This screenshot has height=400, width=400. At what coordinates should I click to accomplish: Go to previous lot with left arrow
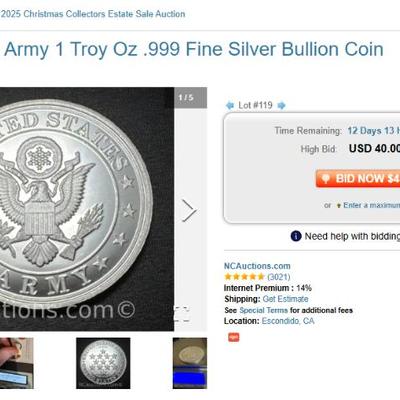tap(230, 106)
